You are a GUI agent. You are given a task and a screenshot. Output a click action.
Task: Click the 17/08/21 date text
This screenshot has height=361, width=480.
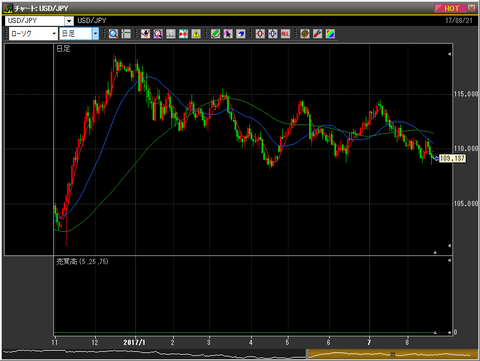tap(459, 21)
